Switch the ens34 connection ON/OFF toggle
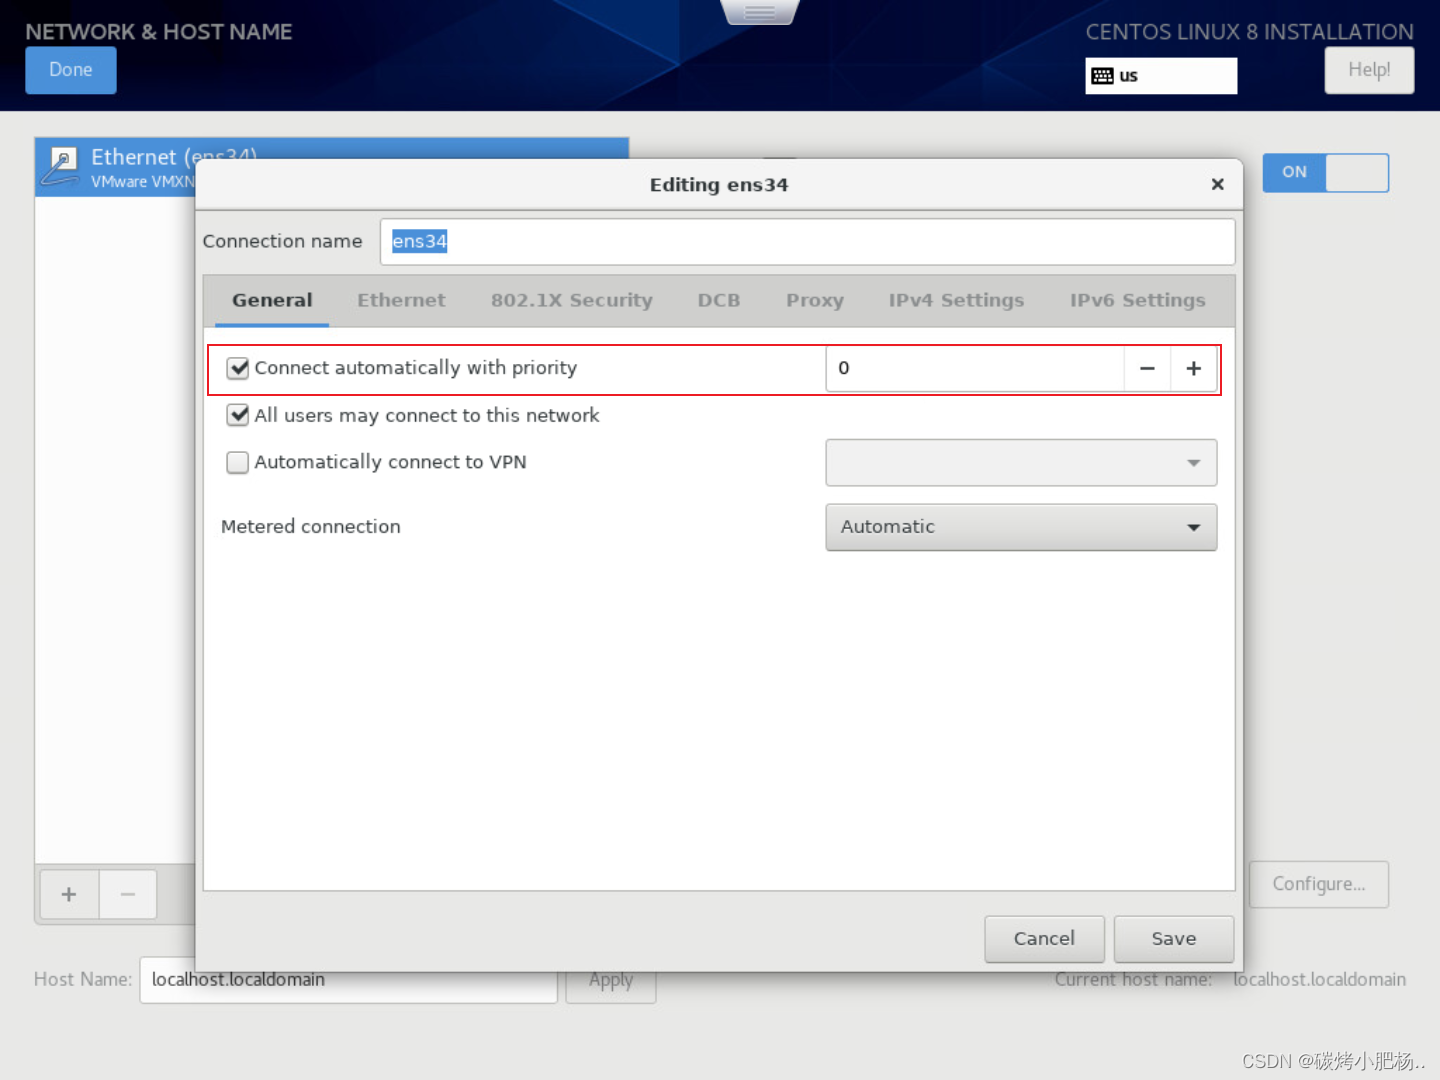The width and height of the screenshot is (1440, 1080). click(1325, 172)
